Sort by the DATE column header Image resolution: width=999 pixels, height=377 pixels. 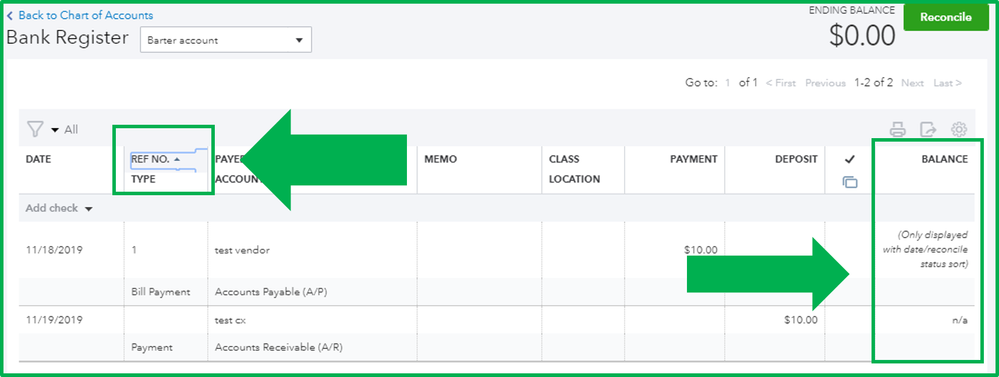(x=38, y=159)
